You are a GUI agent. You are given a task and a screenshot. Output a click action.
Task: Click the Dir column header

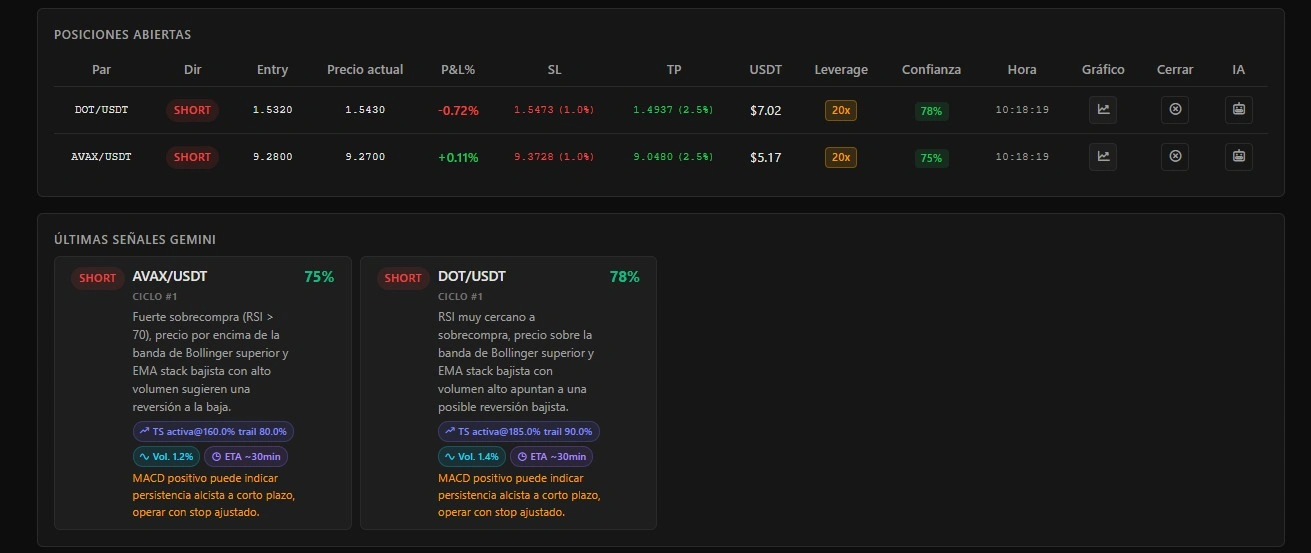tap(193, 70)
